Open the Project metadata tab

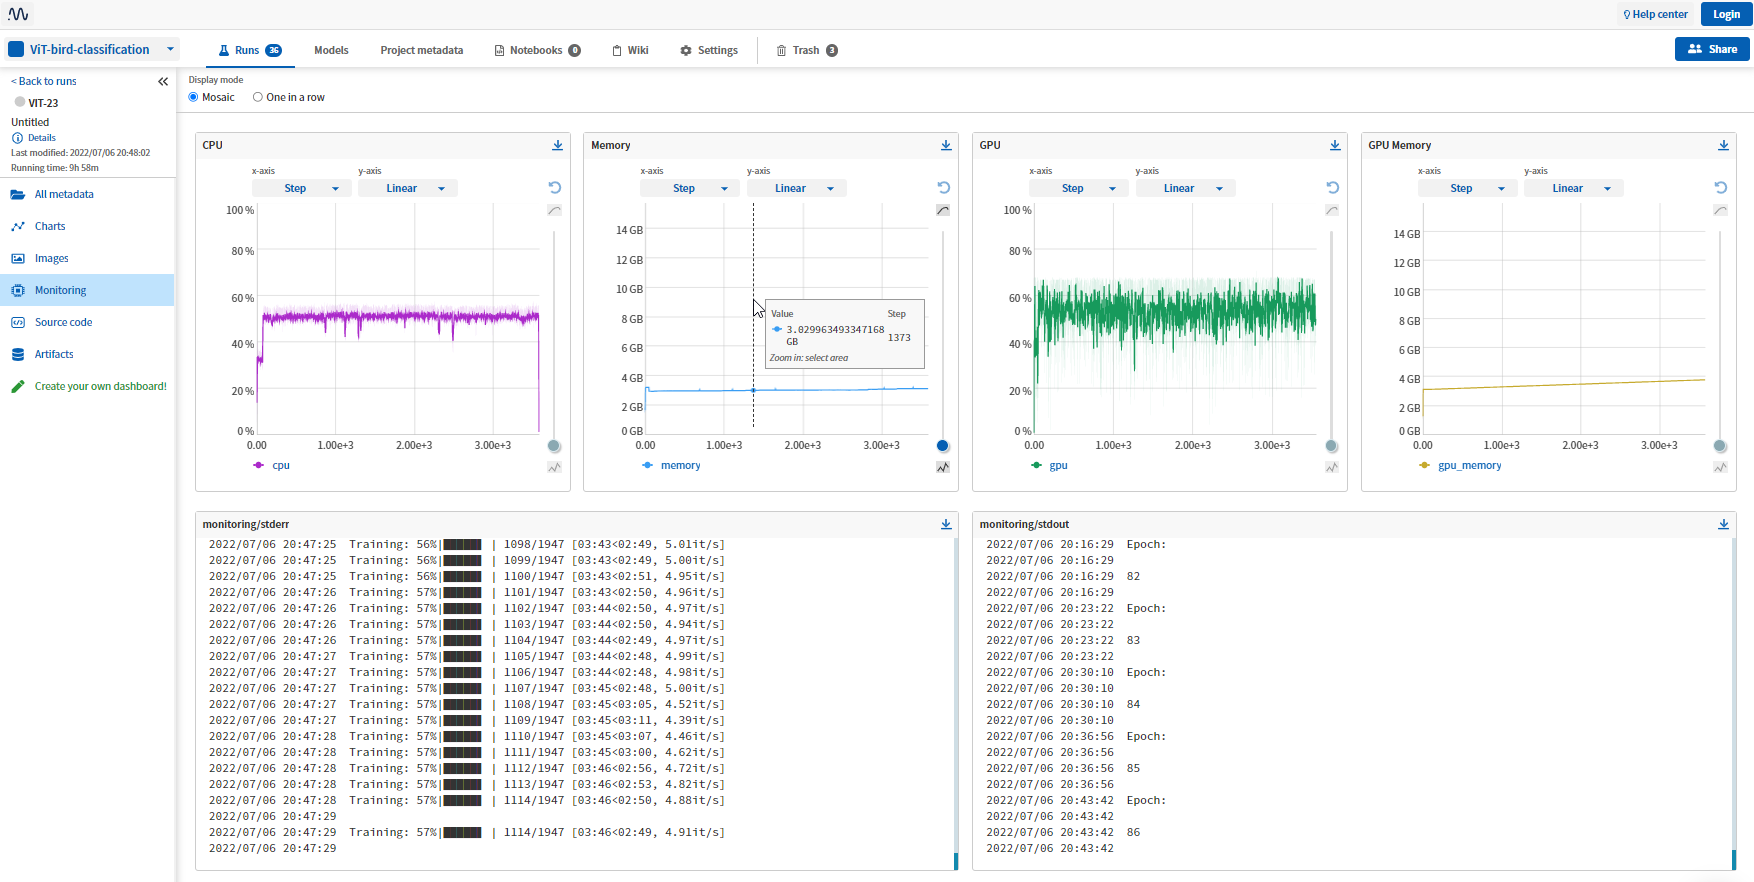point(421,51)
